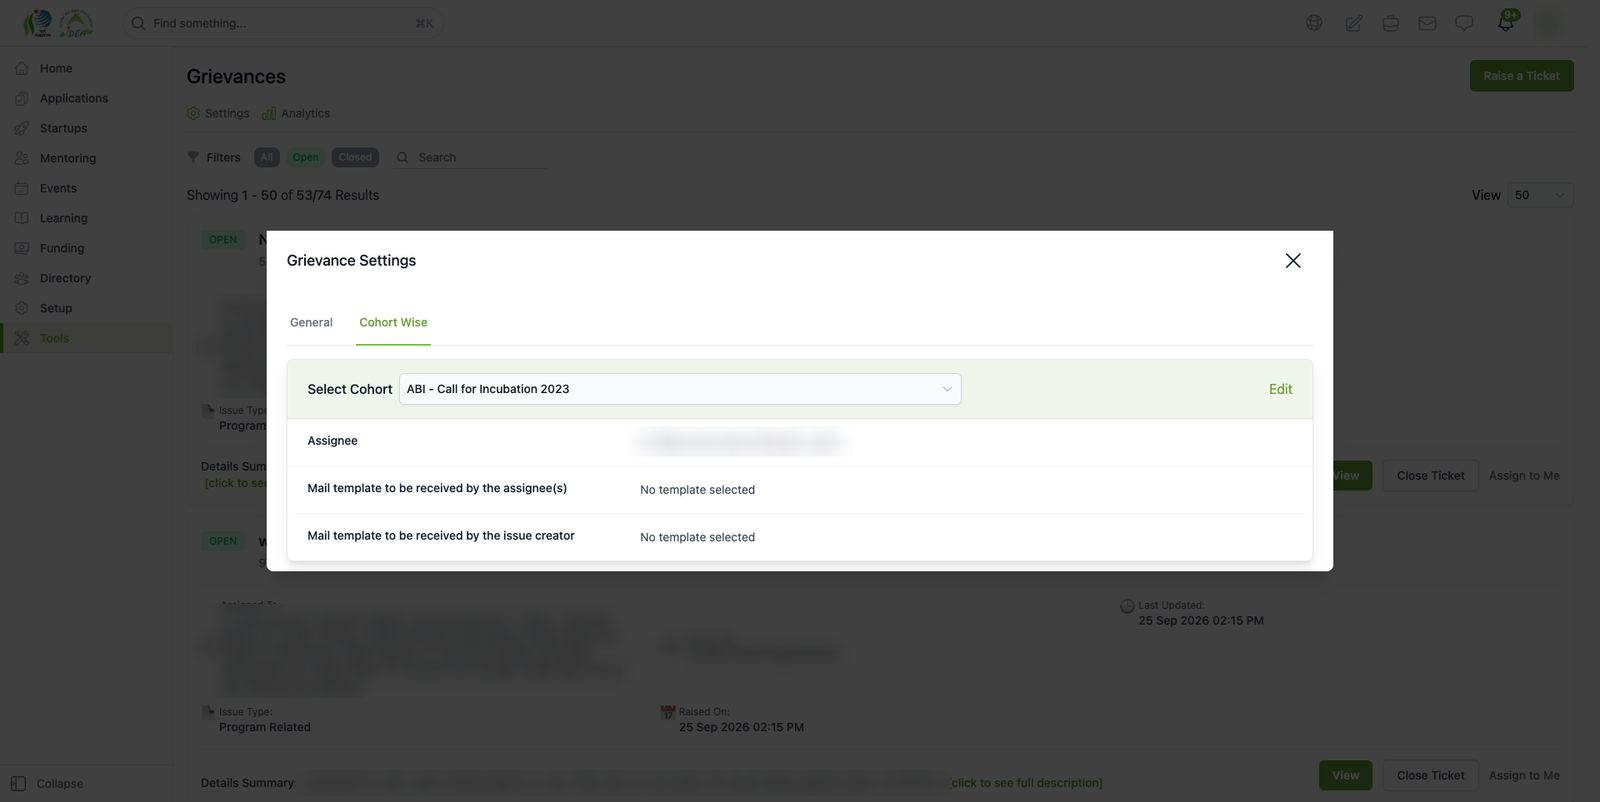Viewport: 1600px width, 802px height.
Task: Open the Analytics link
Action: point(296,113)
